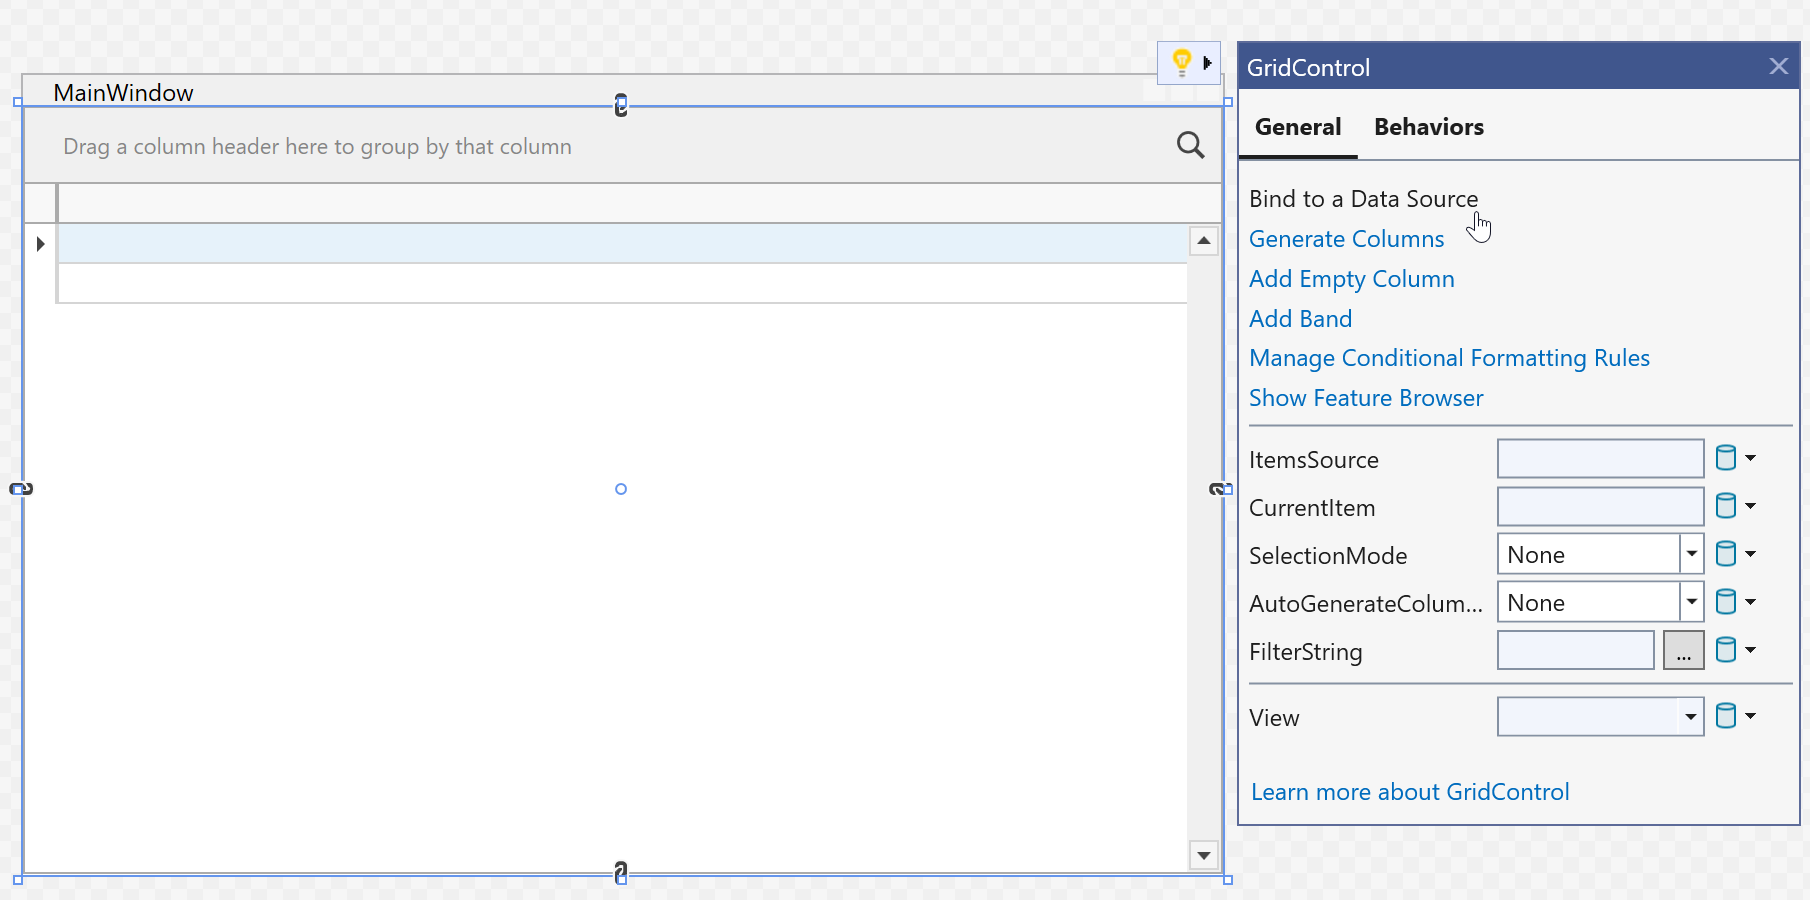Click the SelectionMode data binding icon
The image size is (1810, 900).
click(x=1728, y=553)
